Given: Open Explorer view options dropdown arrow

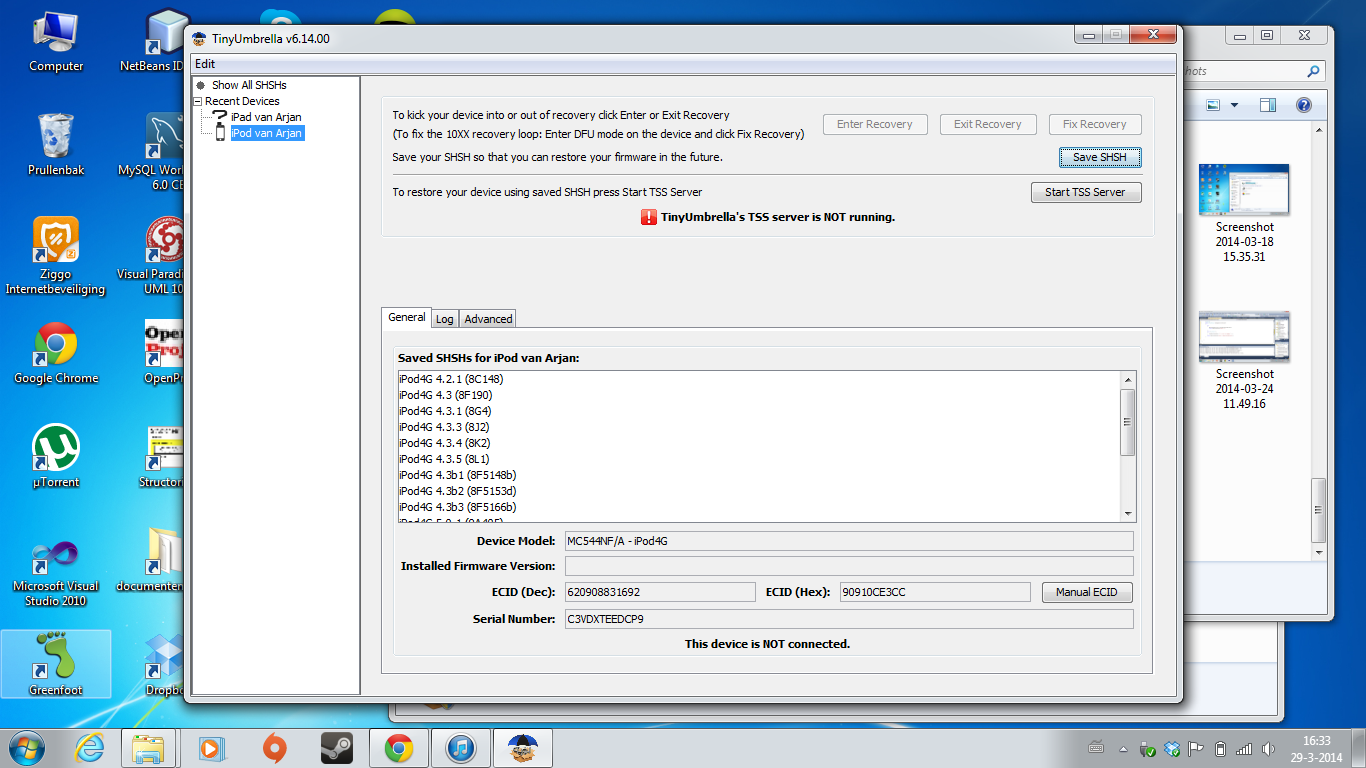Looking at the screenshot, I should coord(1234,105).
